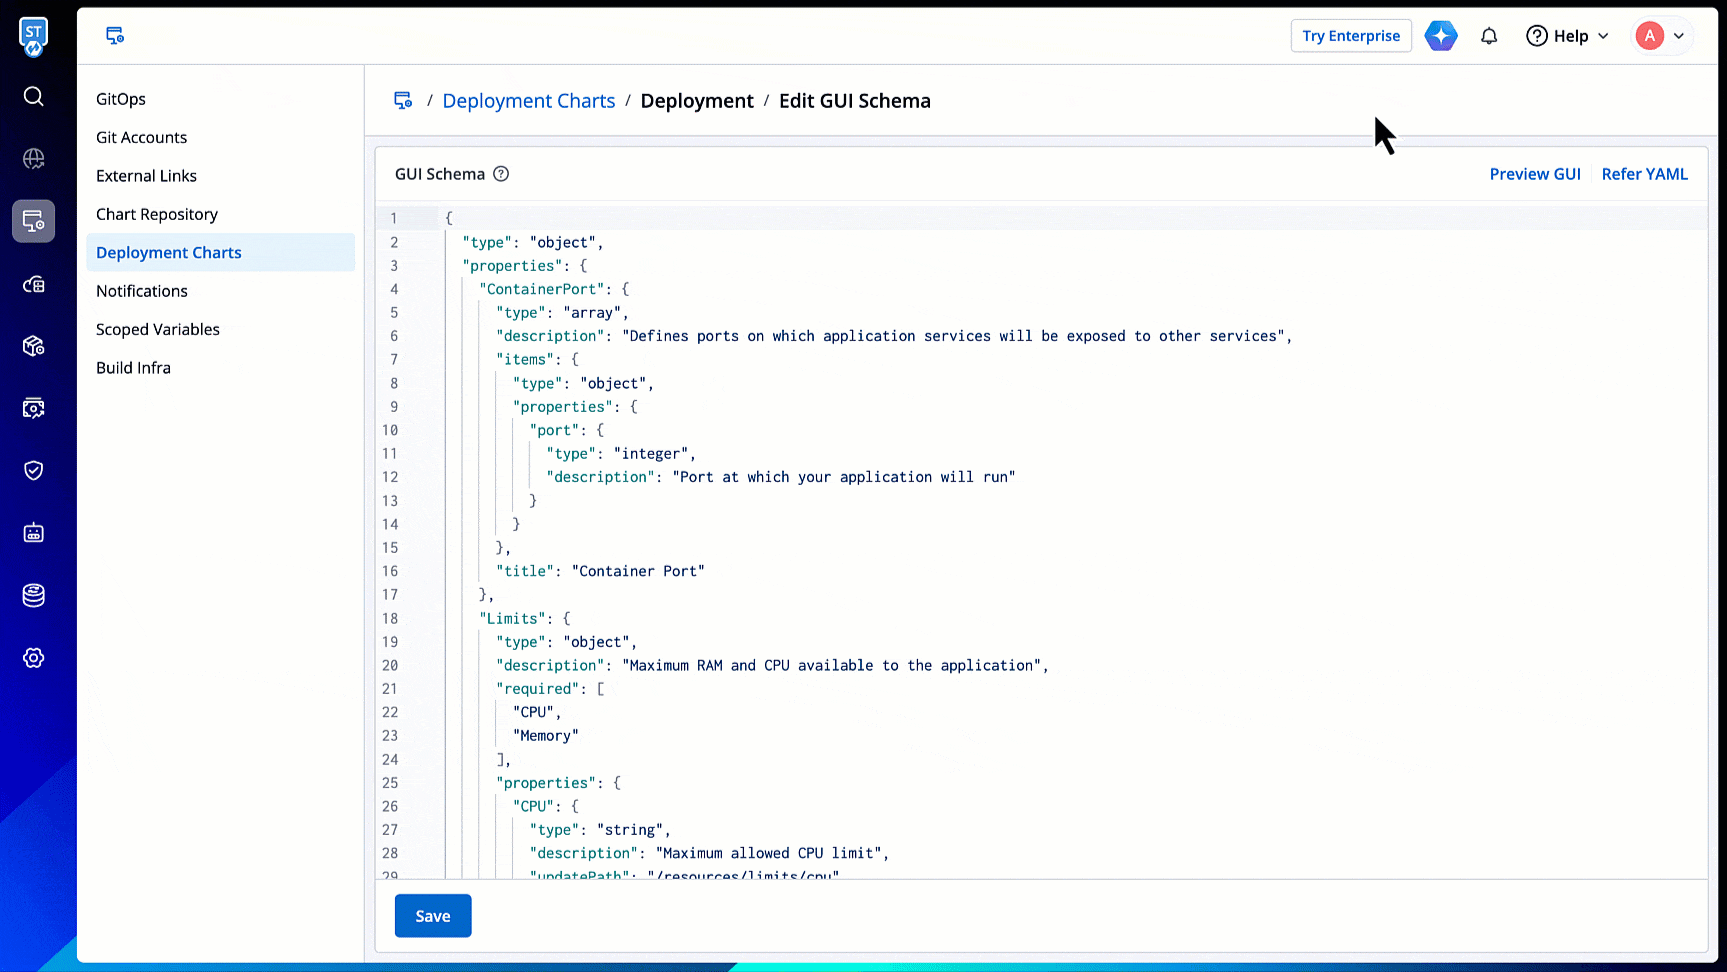Click the database stack icon in sidebar
The width and height of the screenshot is (1727, 972).
coord(34,596)
